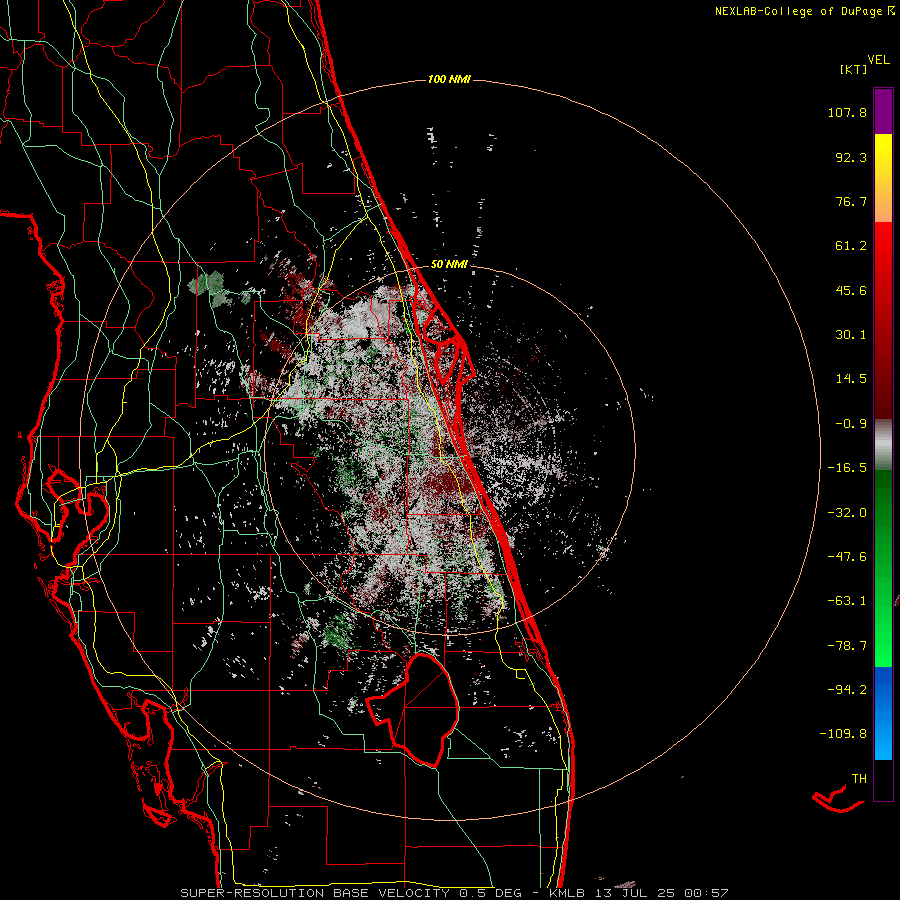900x900 pixels.
Task: Click the -0.9 velocity scale value
Action: click(851, 424)
